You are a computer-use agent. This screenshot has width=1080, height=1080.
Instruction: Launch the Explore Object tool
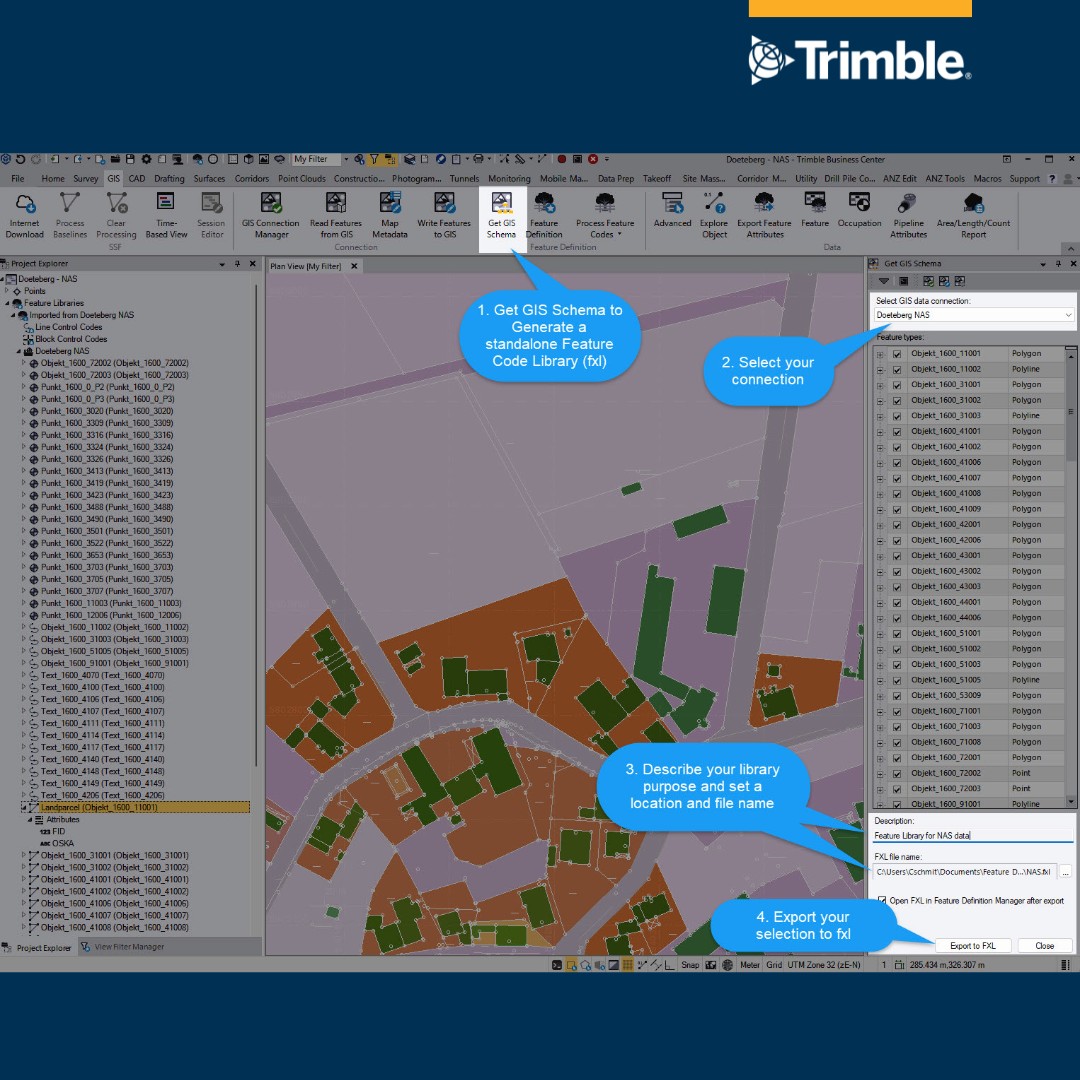[714, 216]
